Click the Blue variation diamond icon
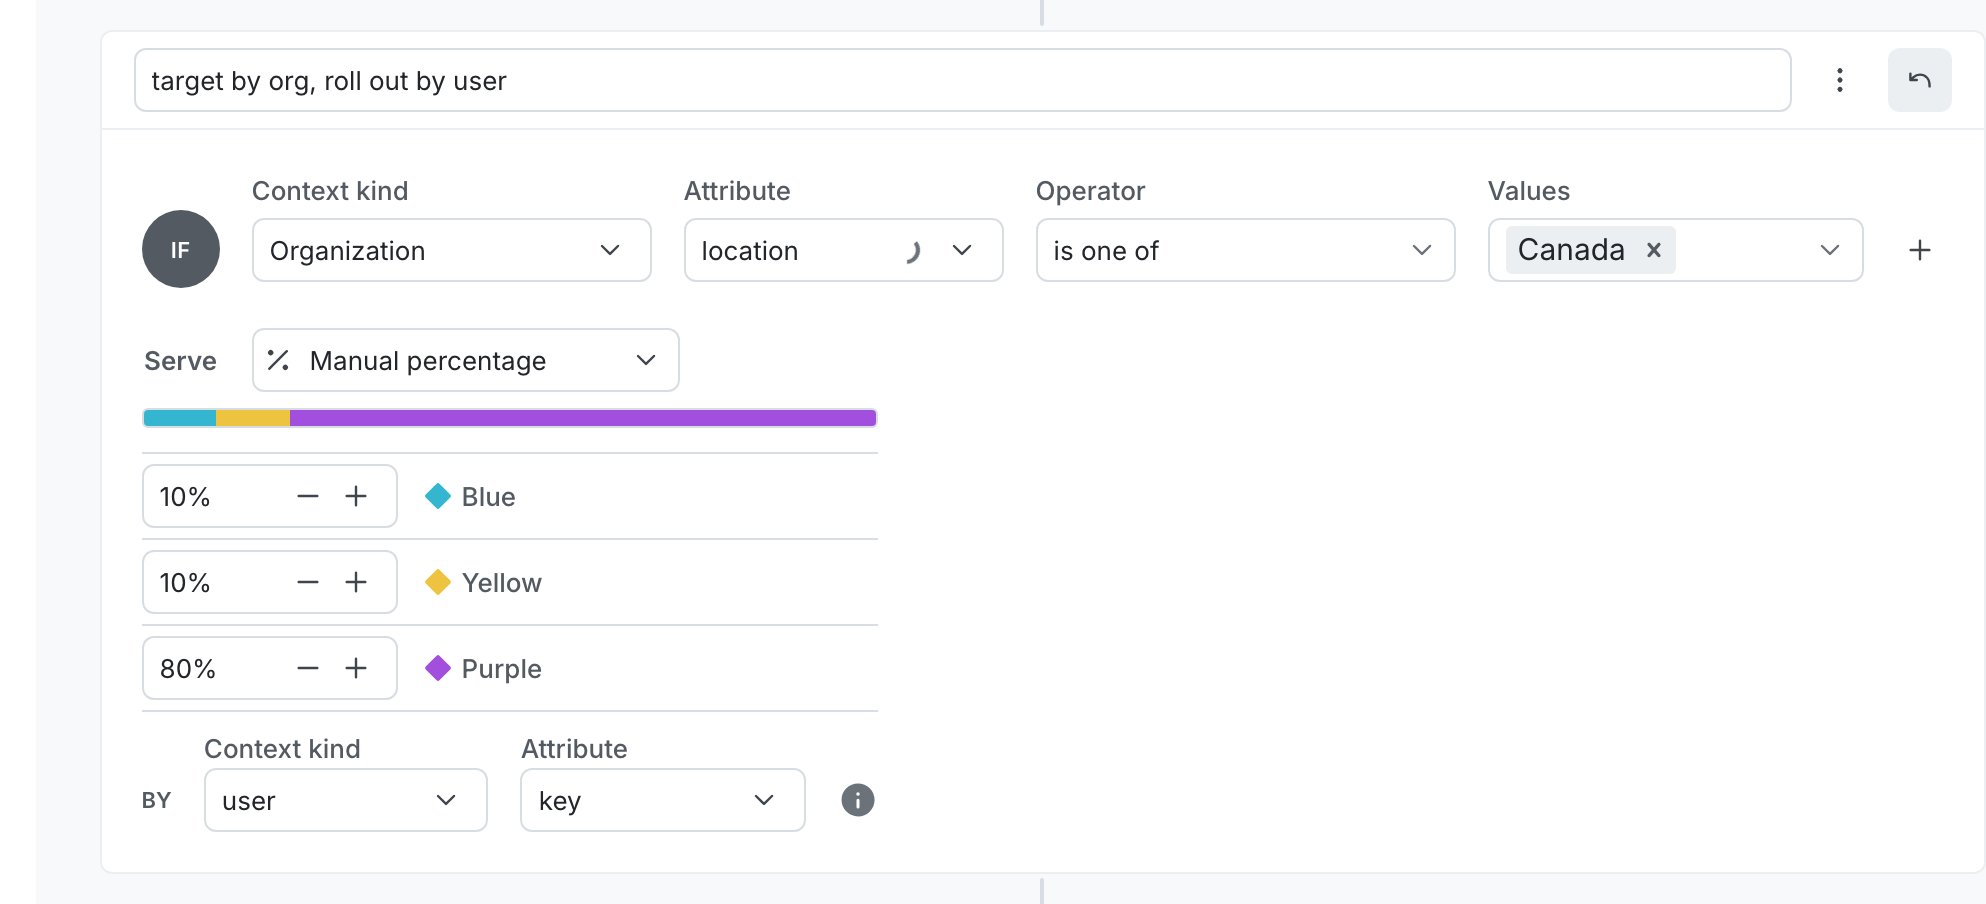Image resolution: width=1986 pixels, height=904 pixels. (x=438, y=496)
